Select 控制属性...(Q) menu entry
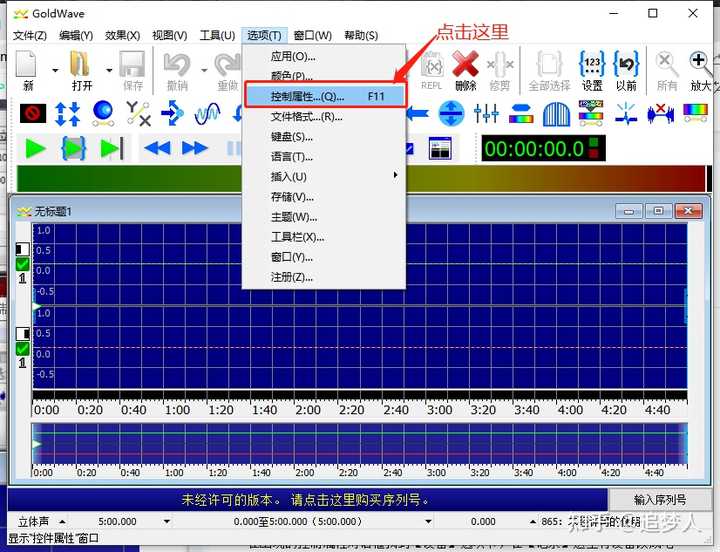The width and height of the screenshot is (720, 552). (x=325, y=96)
